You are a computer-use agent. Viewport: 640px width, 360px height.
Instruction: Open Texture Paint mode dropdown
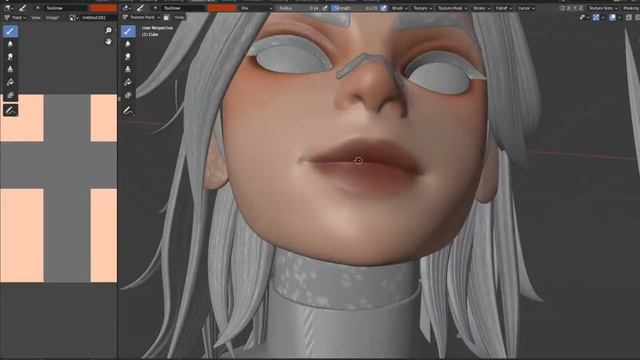142,17
